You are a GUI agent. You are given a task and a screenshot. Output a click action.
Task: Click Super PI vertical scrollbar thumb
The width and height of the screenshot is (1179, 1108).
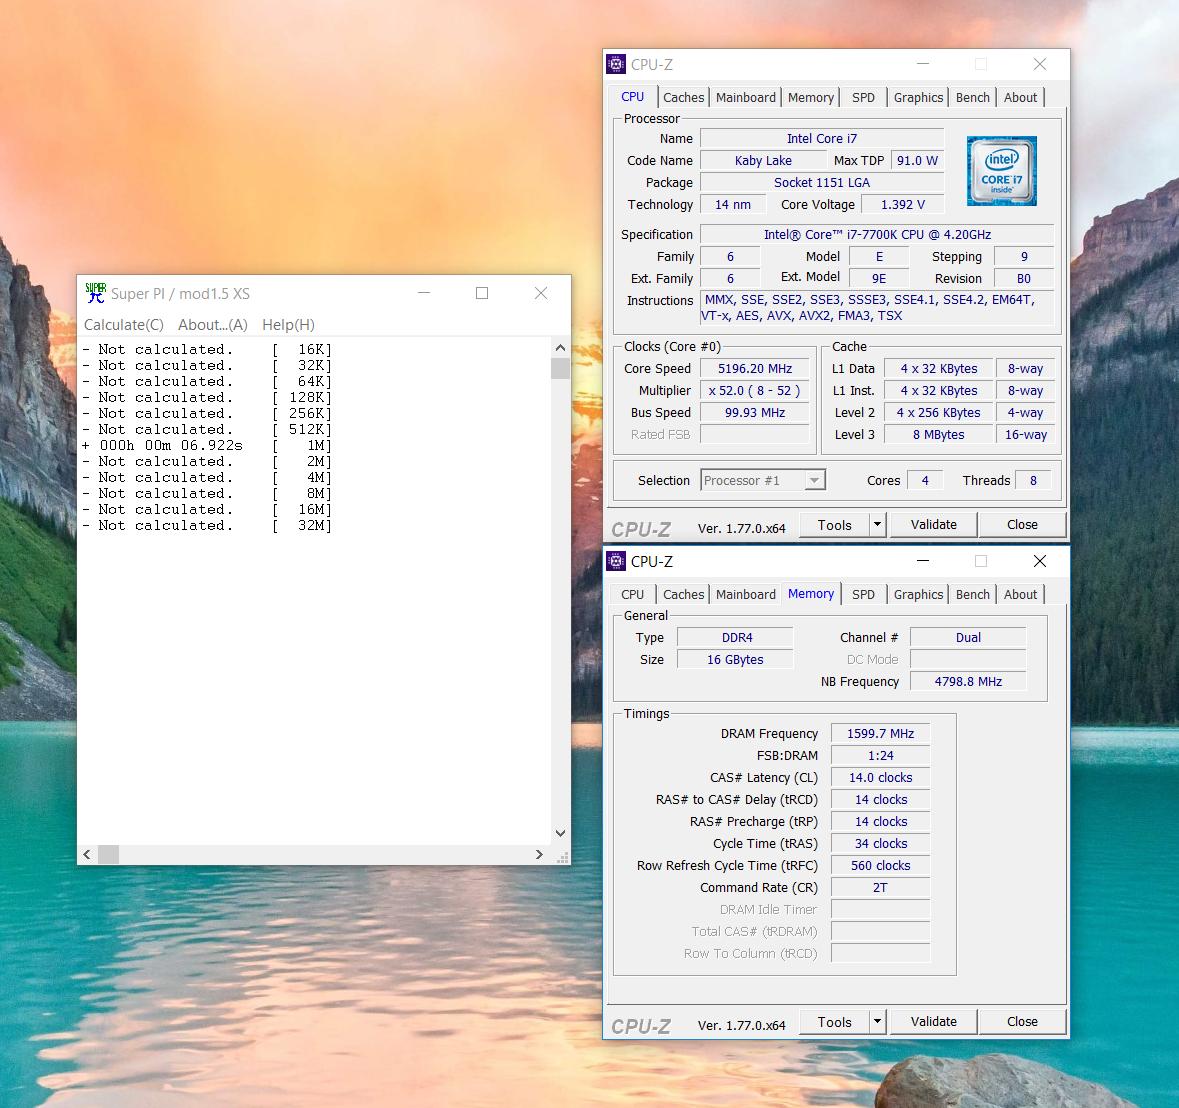(560, 368)
